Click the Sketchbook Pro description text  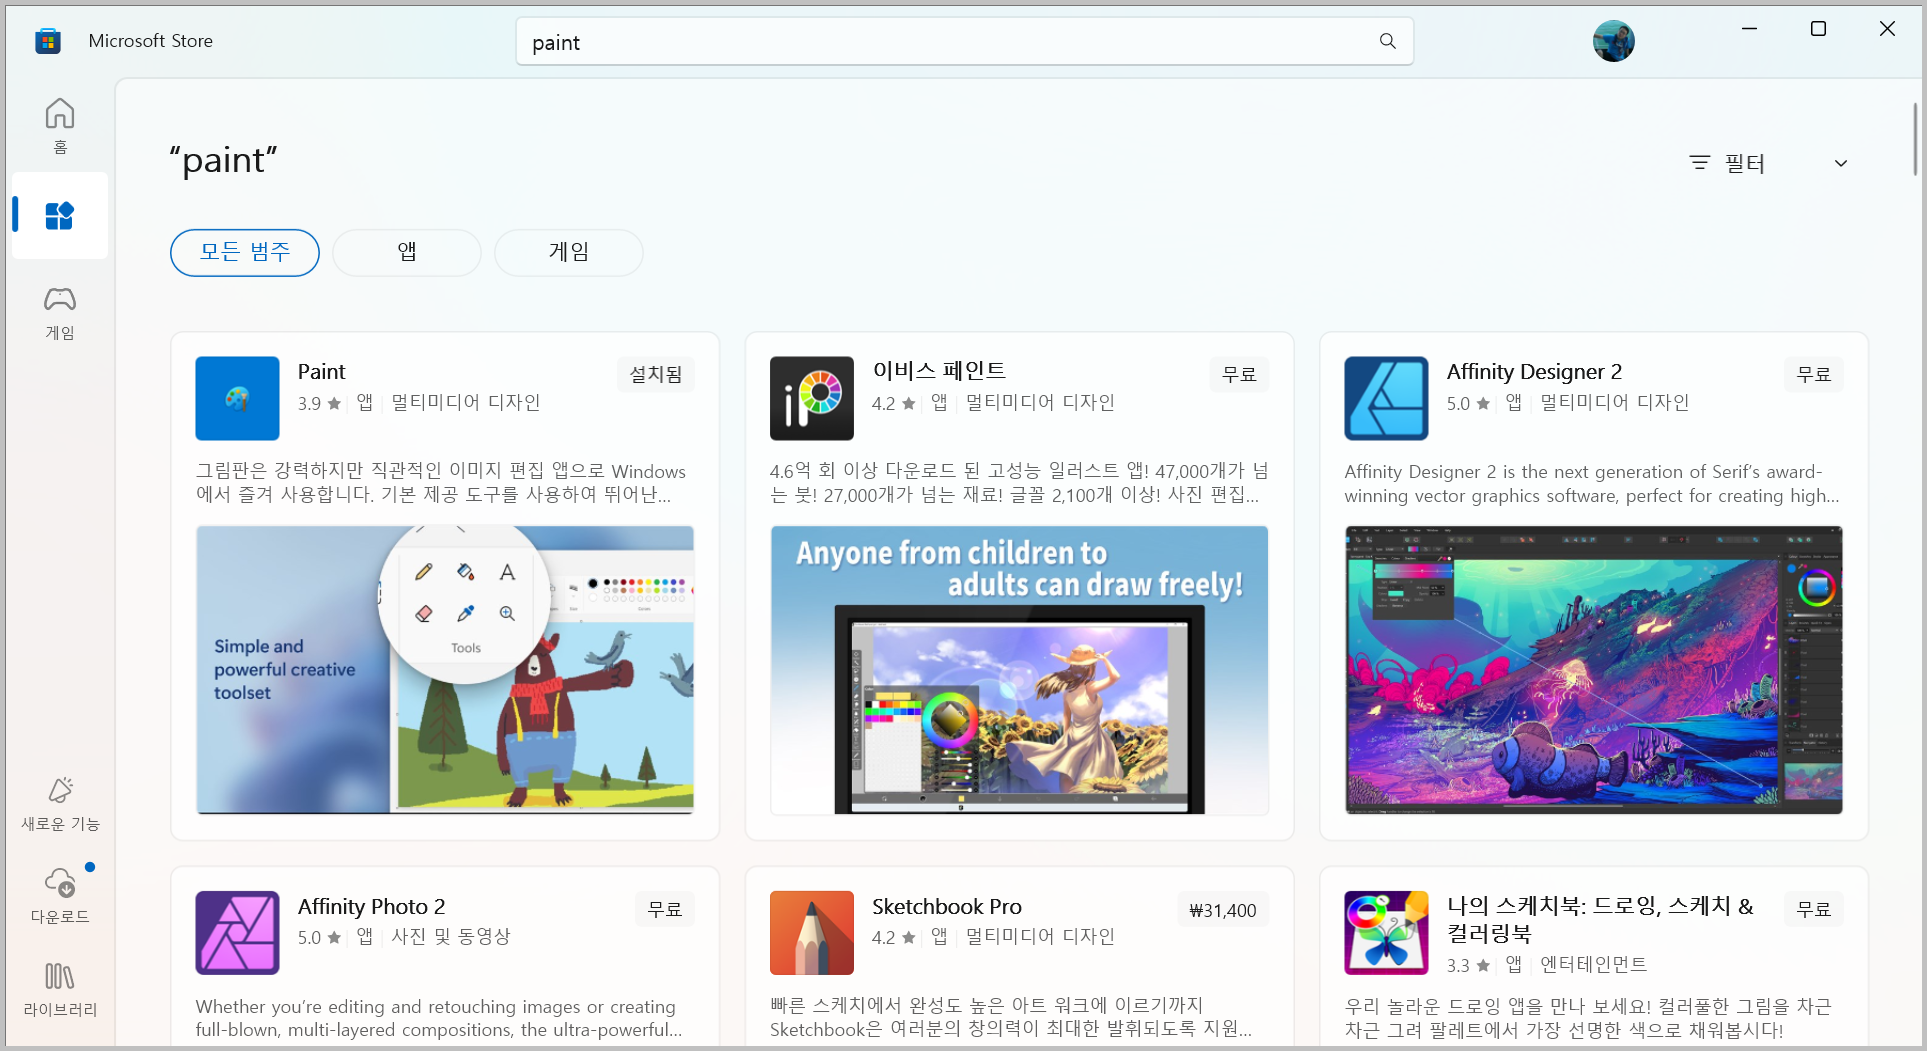click(1011, 1017)
